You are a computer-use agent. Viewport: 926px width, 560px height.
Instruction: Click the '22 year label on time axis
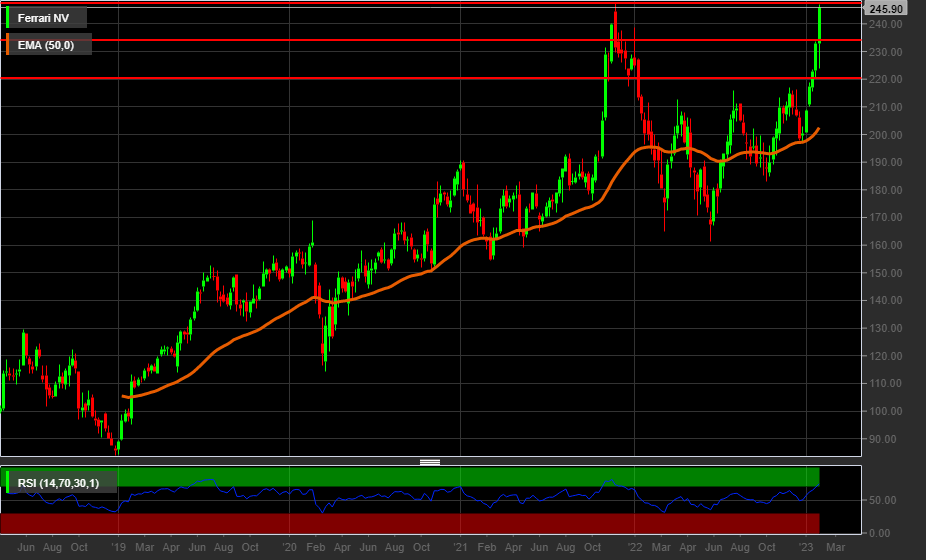click(x=634, y=547)
